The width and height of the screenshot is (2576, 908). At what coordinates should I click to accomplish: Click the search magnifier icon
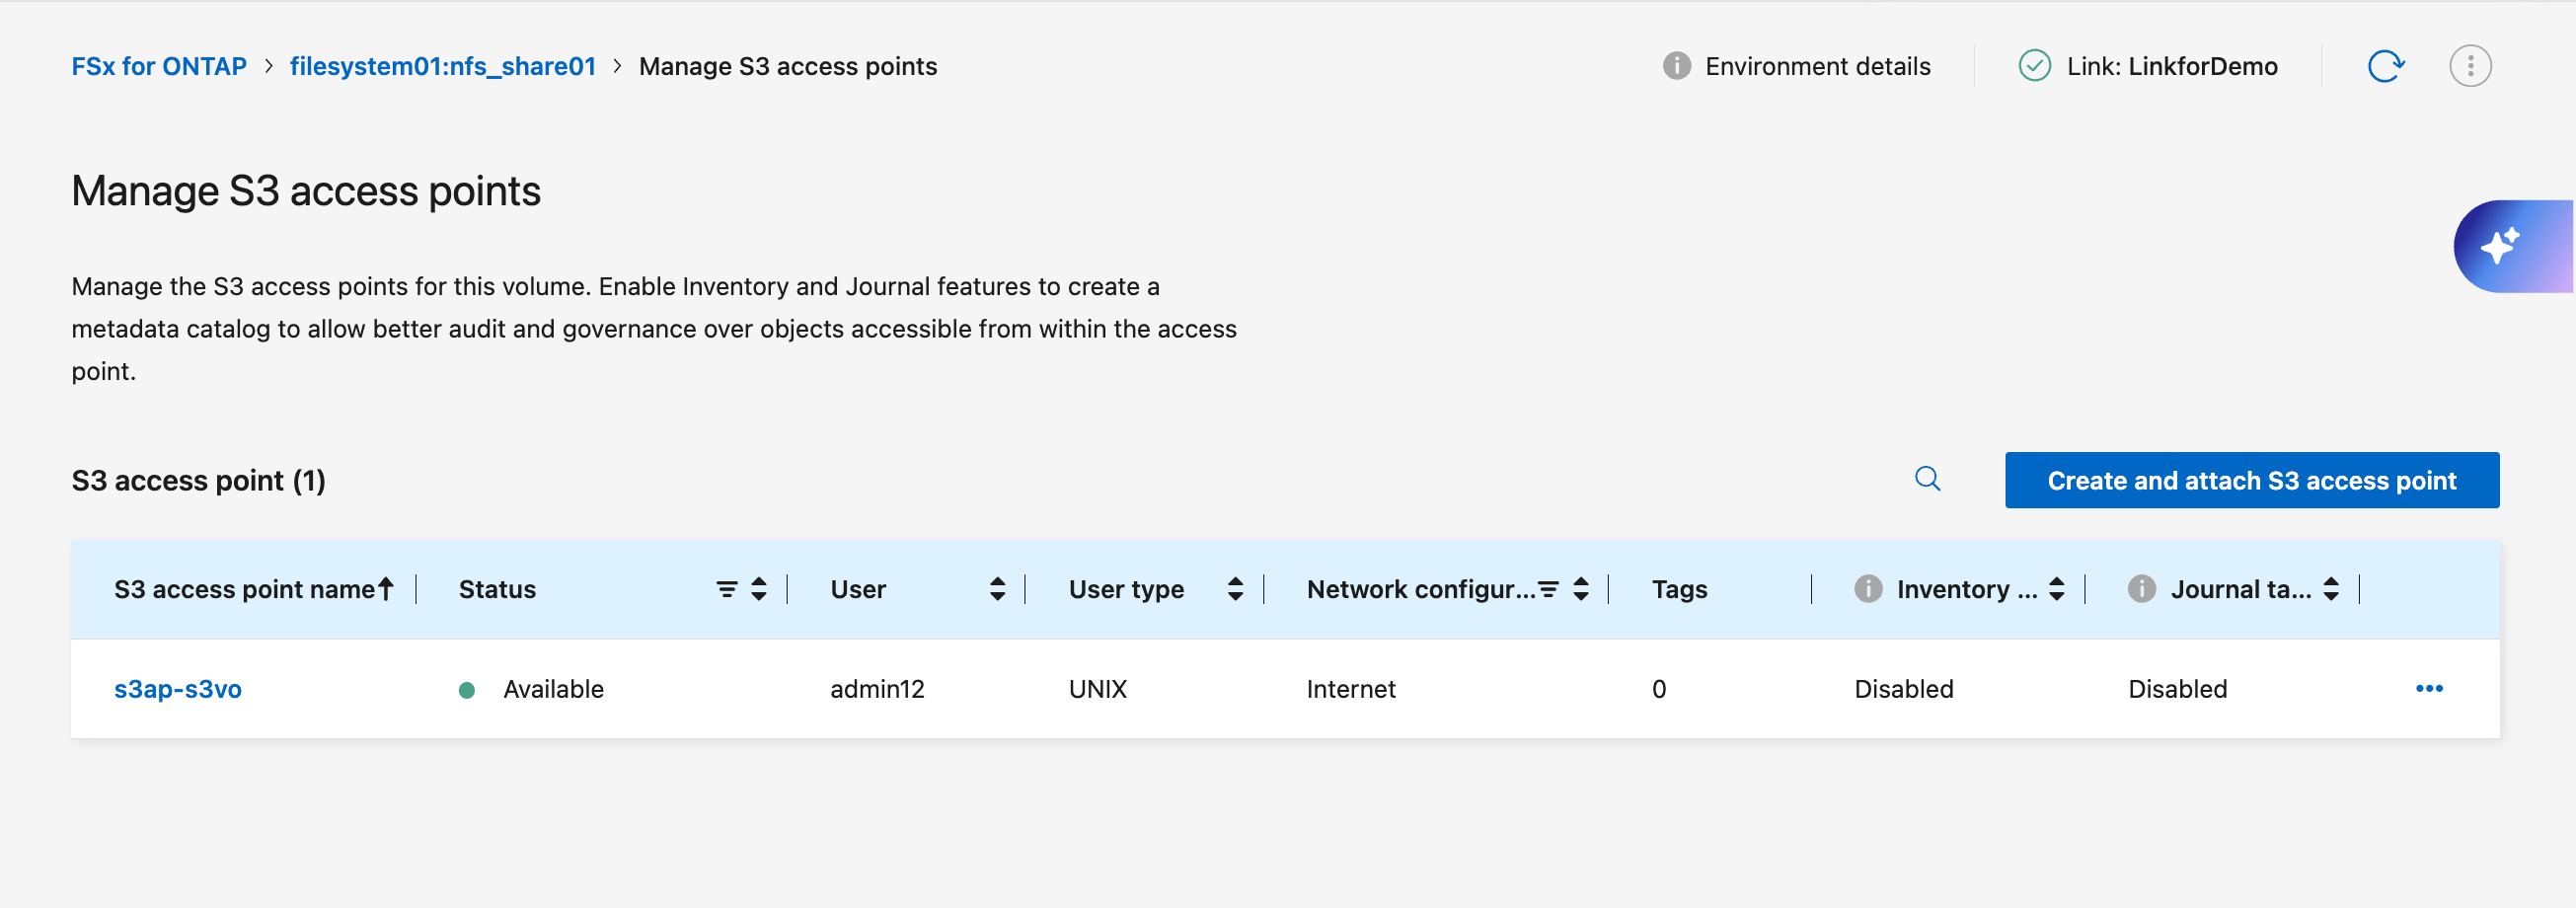click(x=1927, y=479)
